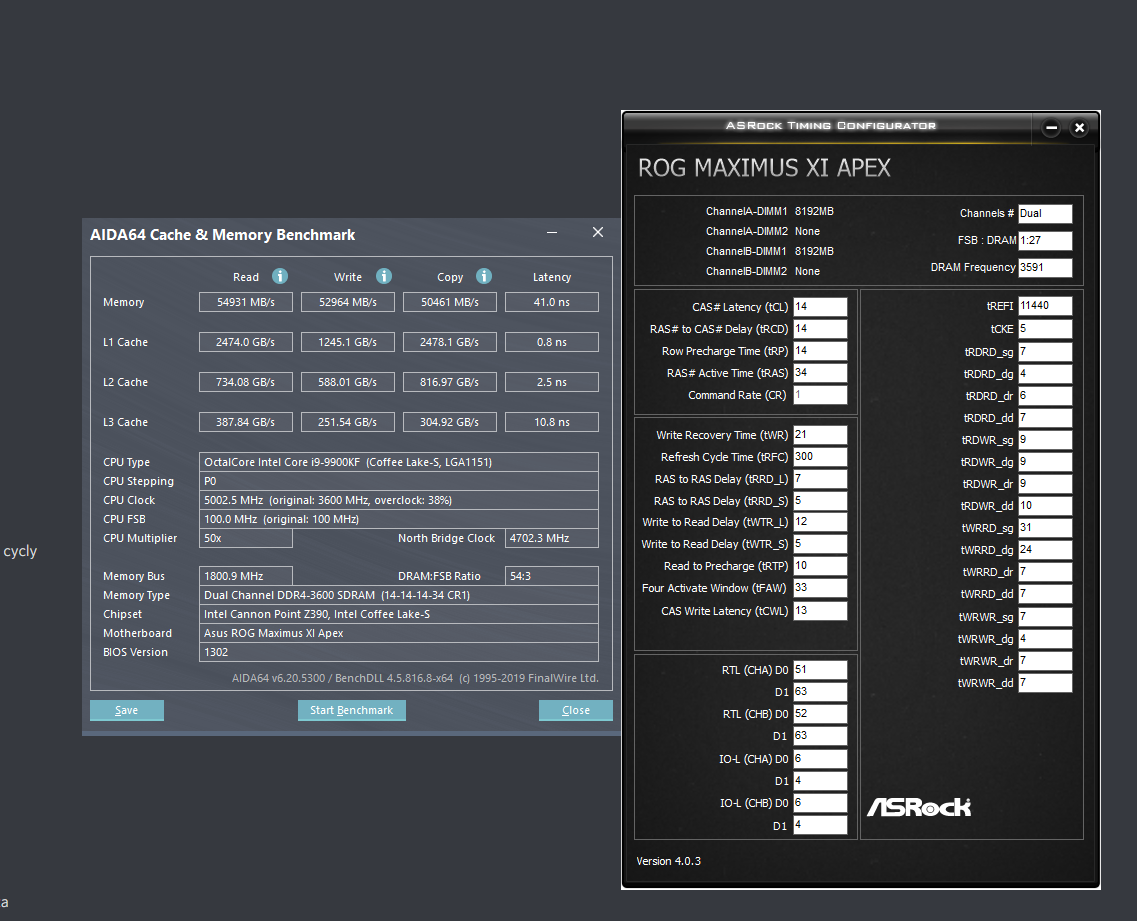
Task: Click the North Bridge Clock value
Action: click(x=552, y=538)
